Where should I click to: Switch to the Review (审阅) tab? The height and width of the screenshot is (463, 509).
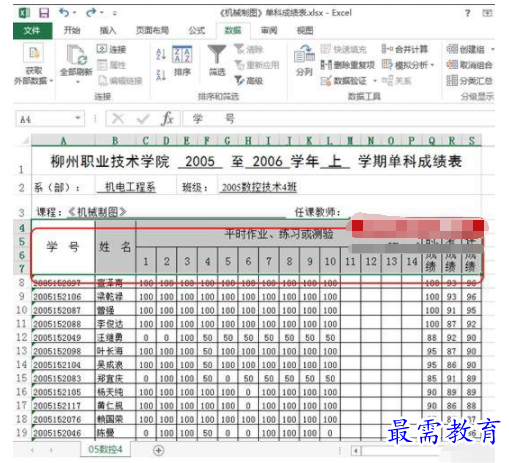(x=269, y=31)
